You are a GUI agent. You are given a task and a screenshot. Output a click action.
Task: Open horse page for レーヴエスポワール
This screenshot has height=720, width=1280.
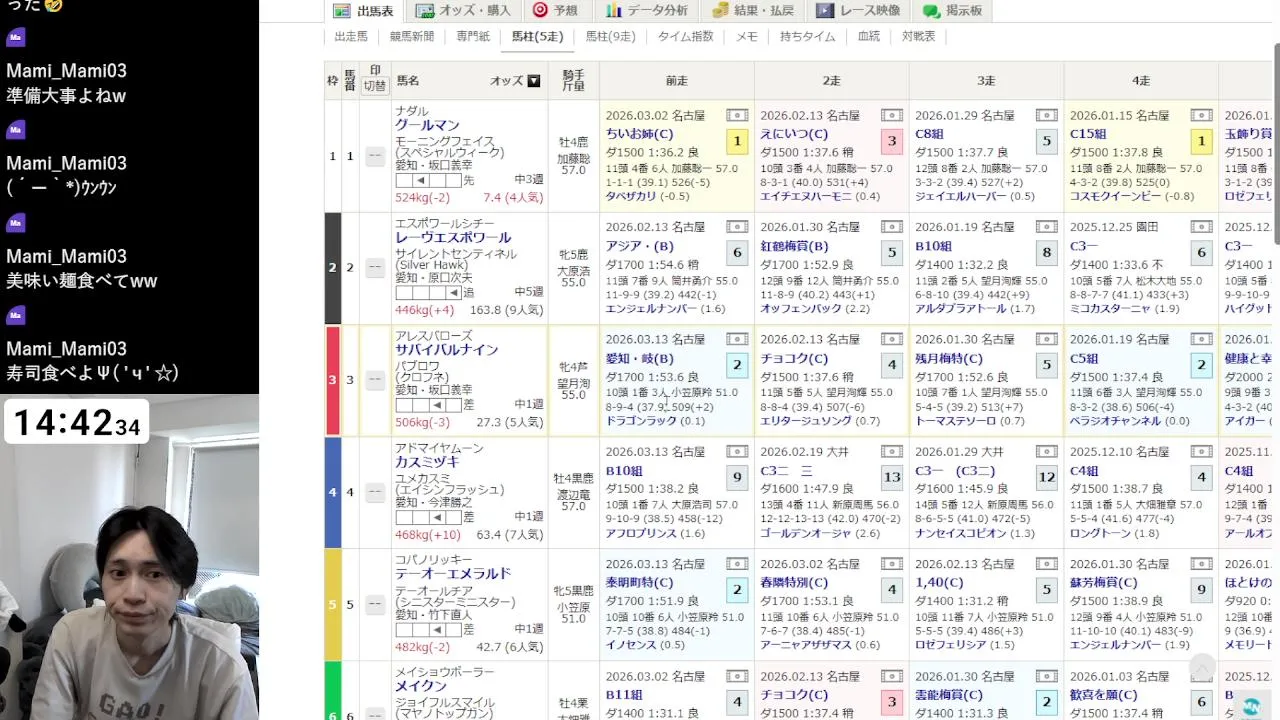pyautogui.click(x=453, y=238)
